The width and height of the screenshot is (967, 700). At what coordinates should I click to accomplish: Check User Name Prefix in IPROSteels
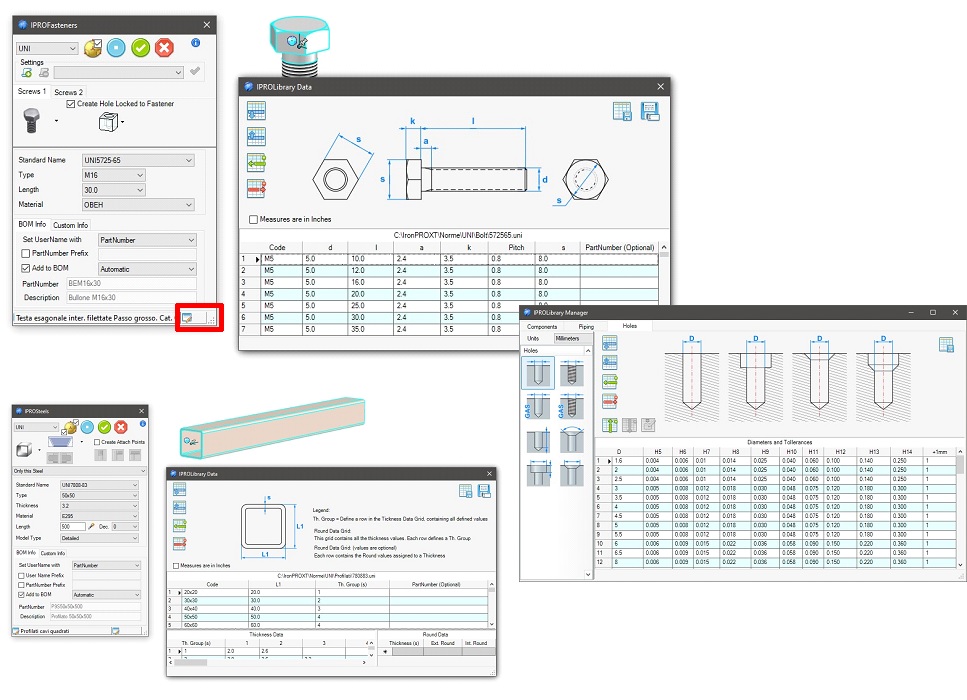[x=22, y=575]
